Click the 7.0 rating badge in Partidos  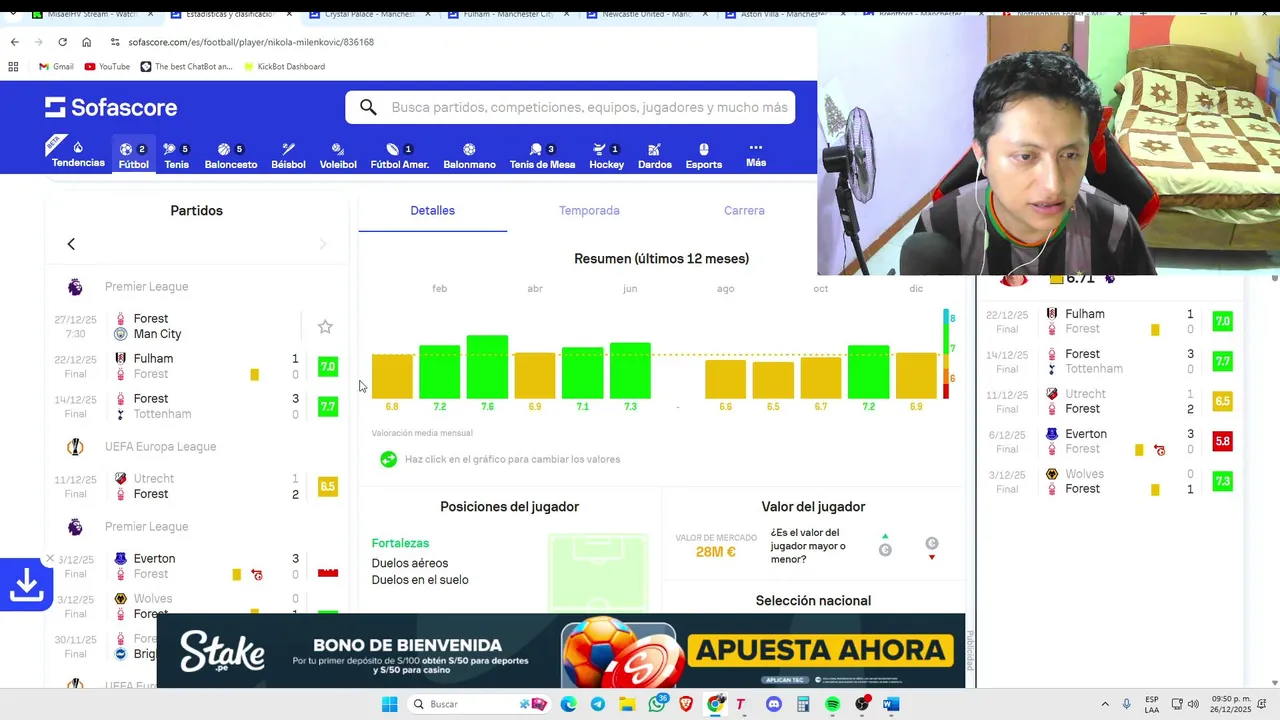click(327, 367)
